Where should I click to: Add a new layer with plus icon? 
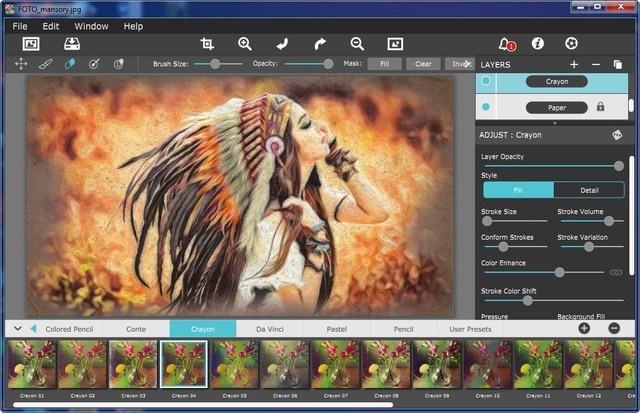tap(574, 64)
